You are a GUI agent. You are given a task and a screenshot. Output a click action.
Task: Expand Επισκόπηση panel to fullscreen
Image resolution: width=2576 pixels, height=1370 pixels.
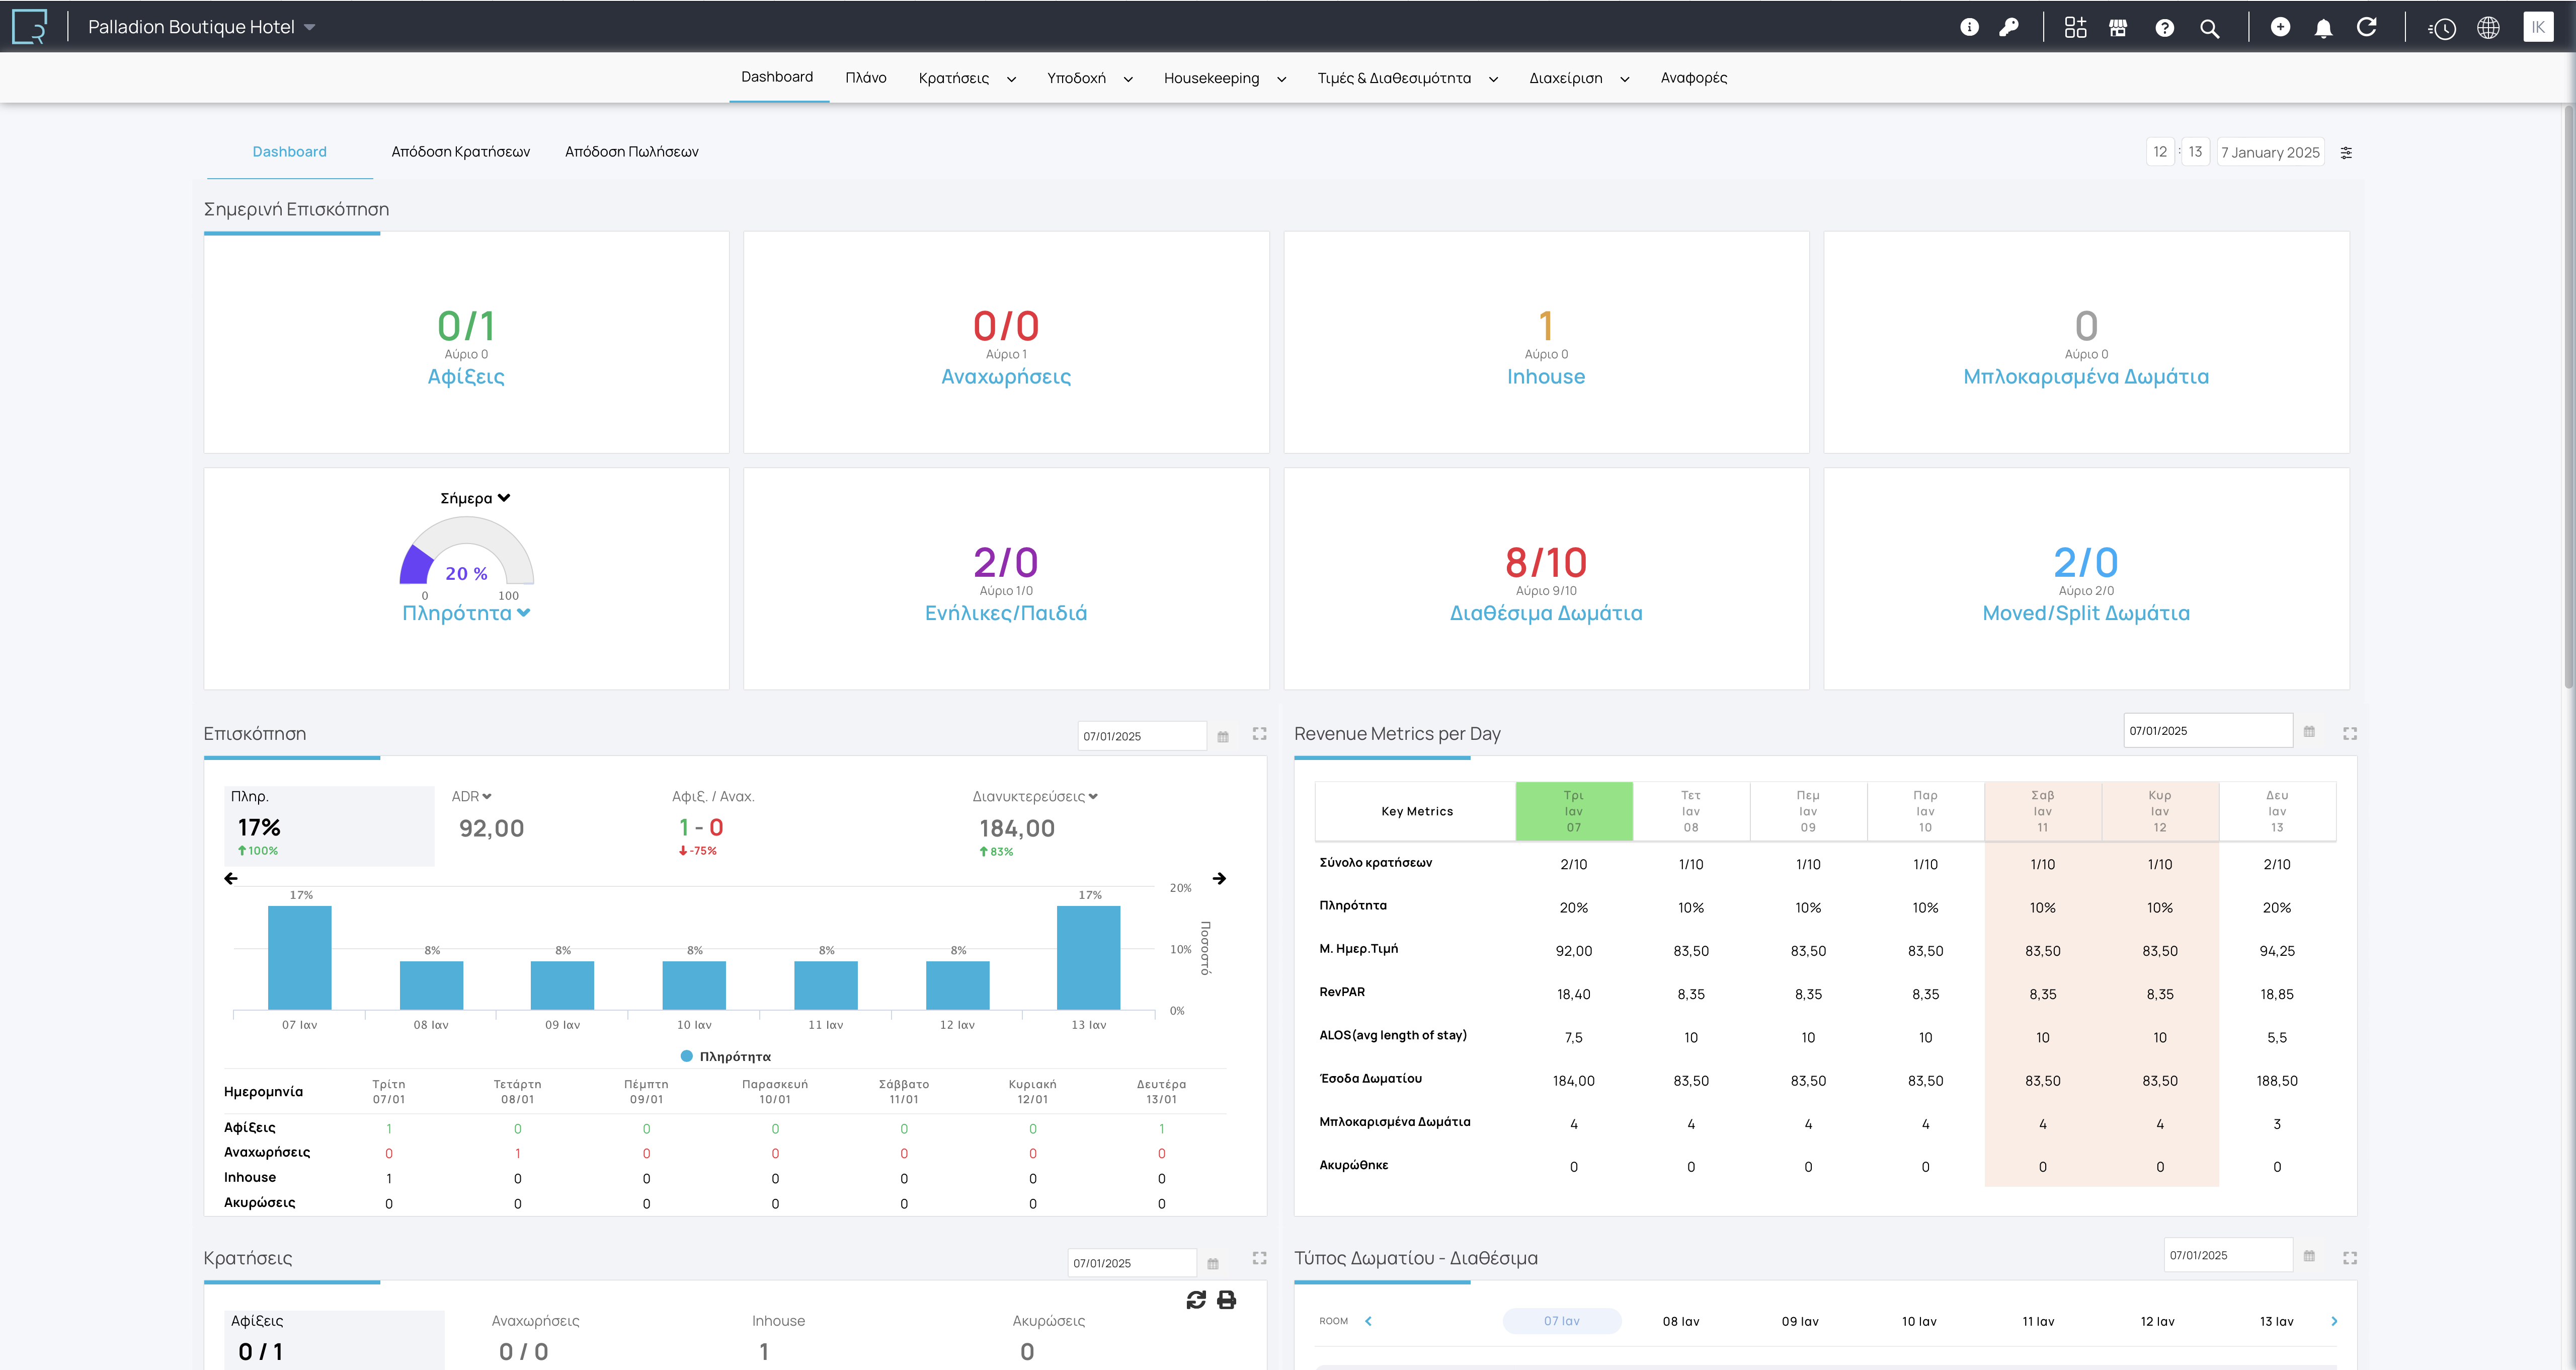[1260, 734]
